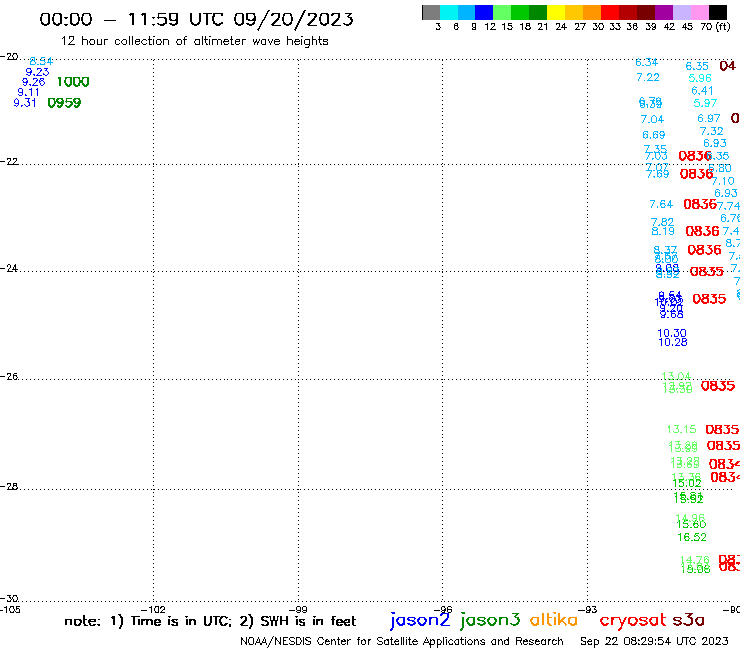Click the legend scale number 24
This screenshot has height=650, width=740.
(x=561, y=27)
